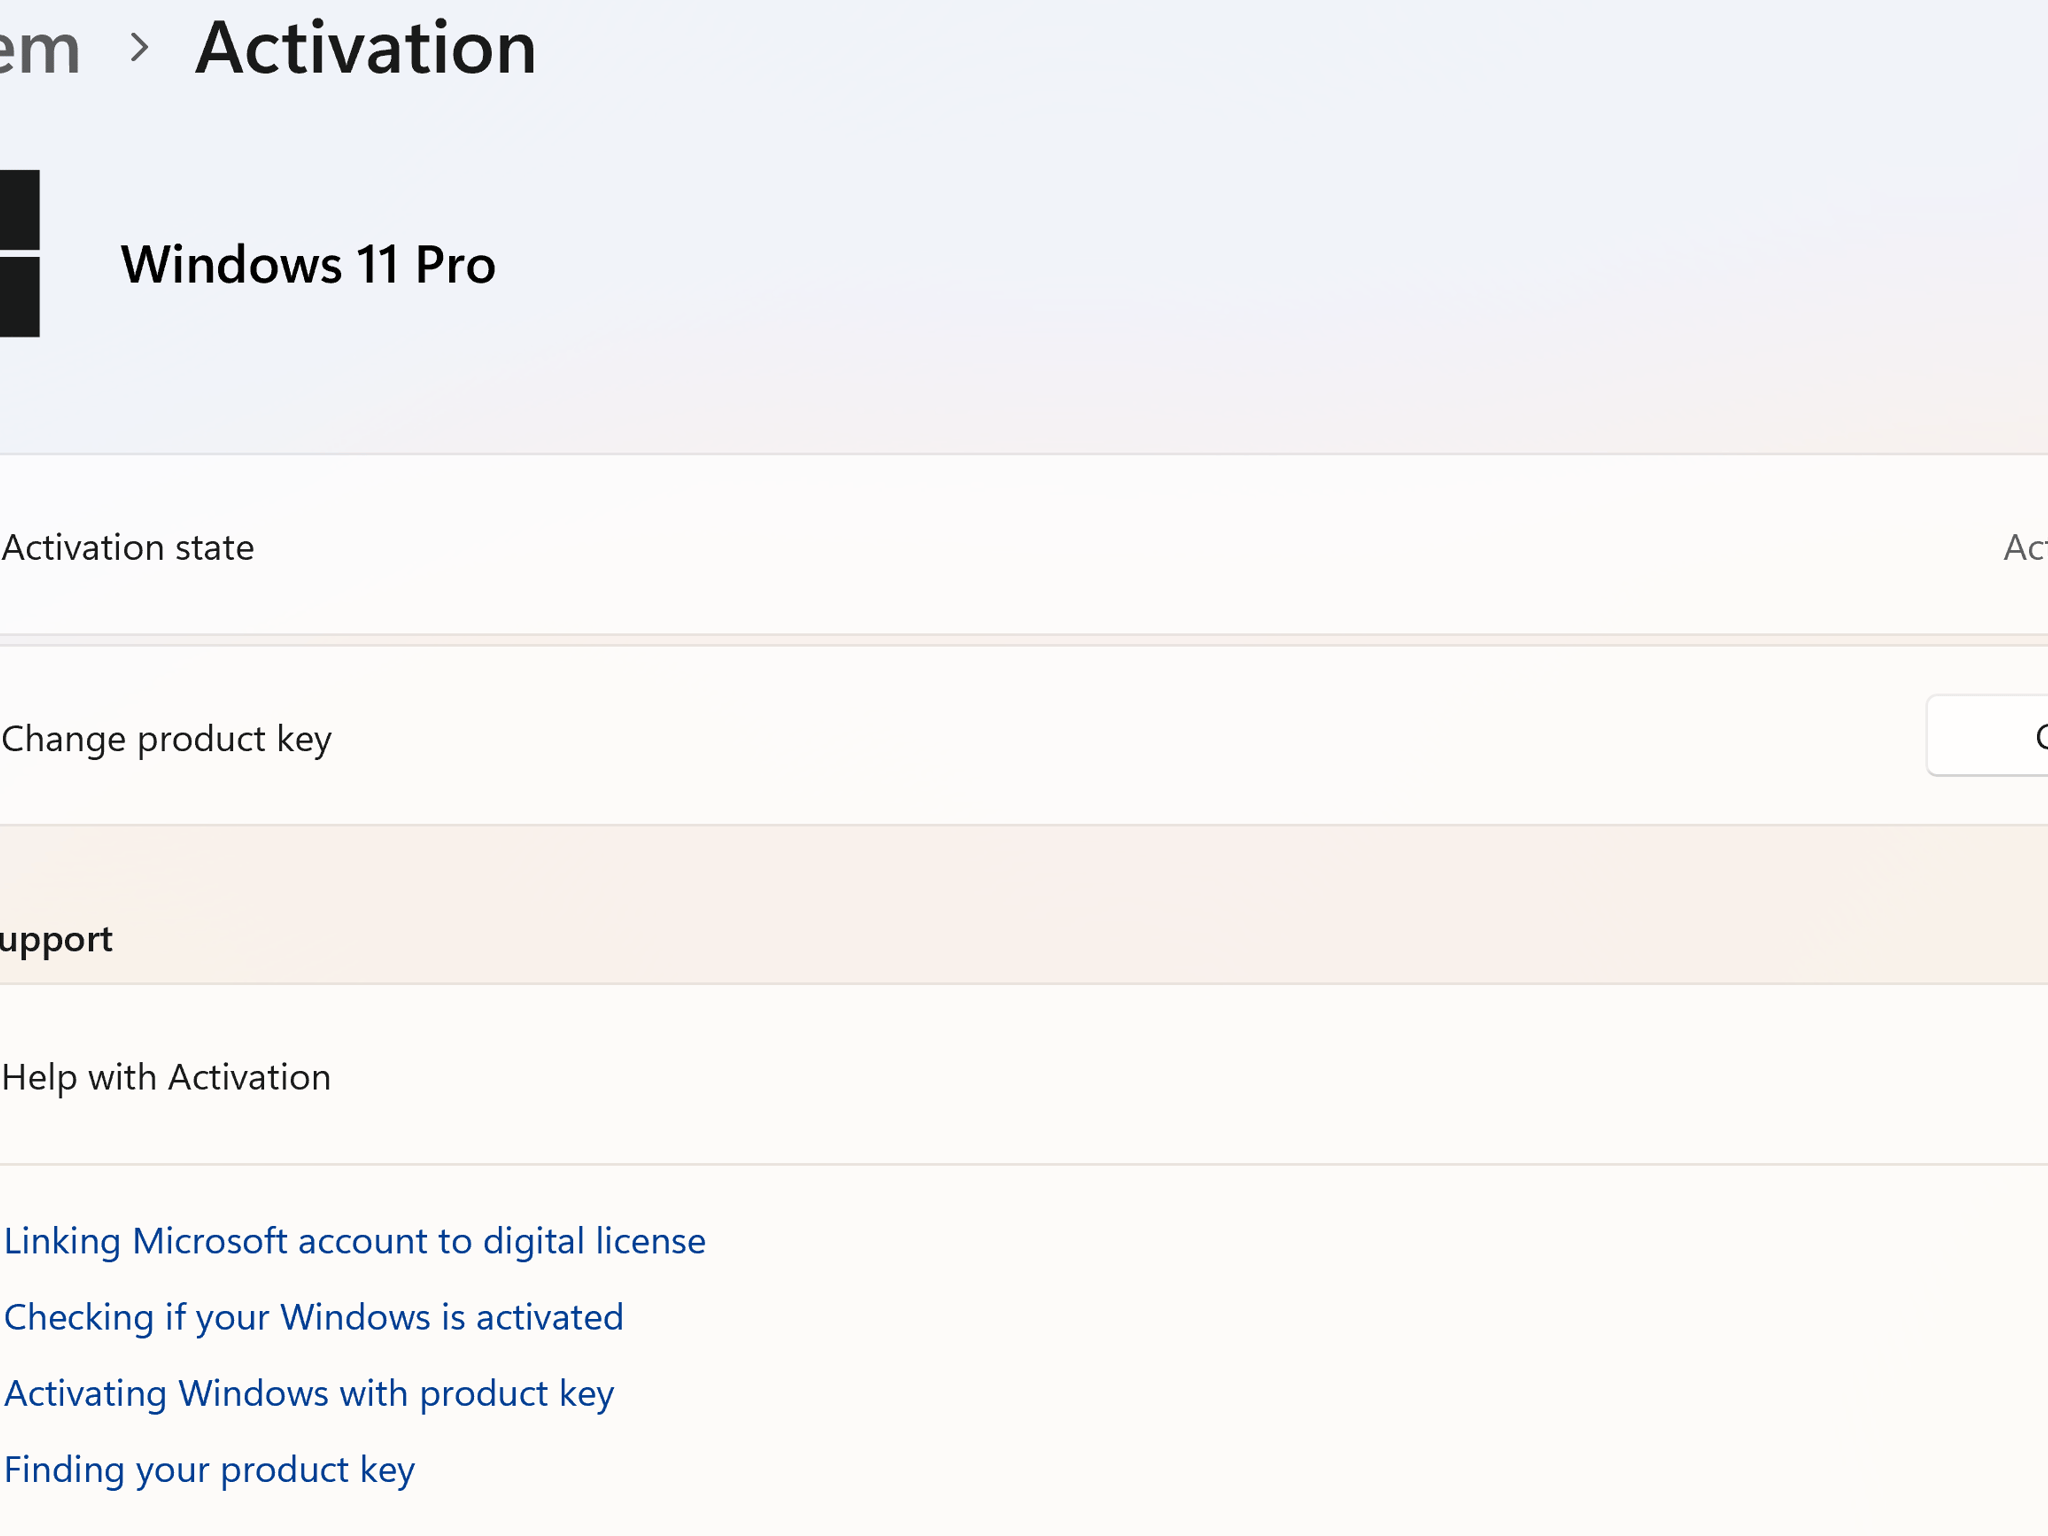Click the Change button beside product key
This screenshot has width=2048, height=1536.
(1988, 736)
